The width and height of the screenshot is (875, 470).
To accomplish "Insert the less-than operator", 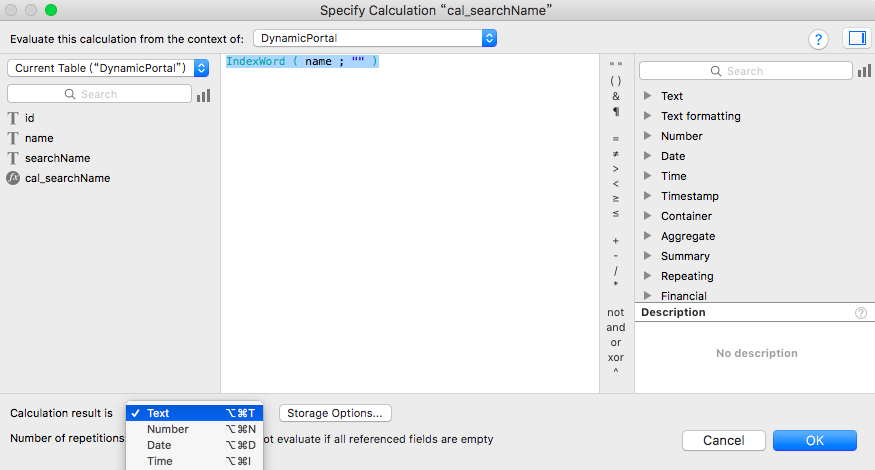I will tap(616, 184).
